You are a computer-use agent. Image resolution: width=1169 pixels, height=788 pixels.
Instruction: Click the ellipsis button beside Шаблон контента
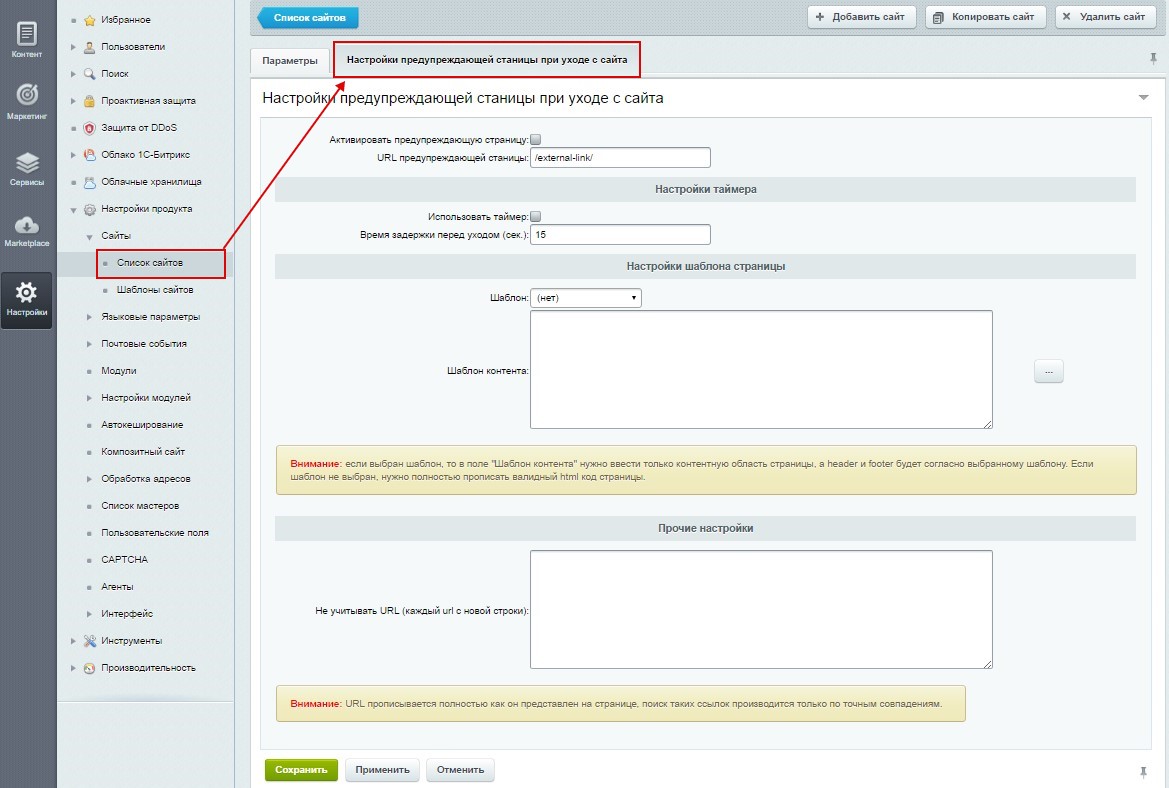coord(1048,371)
